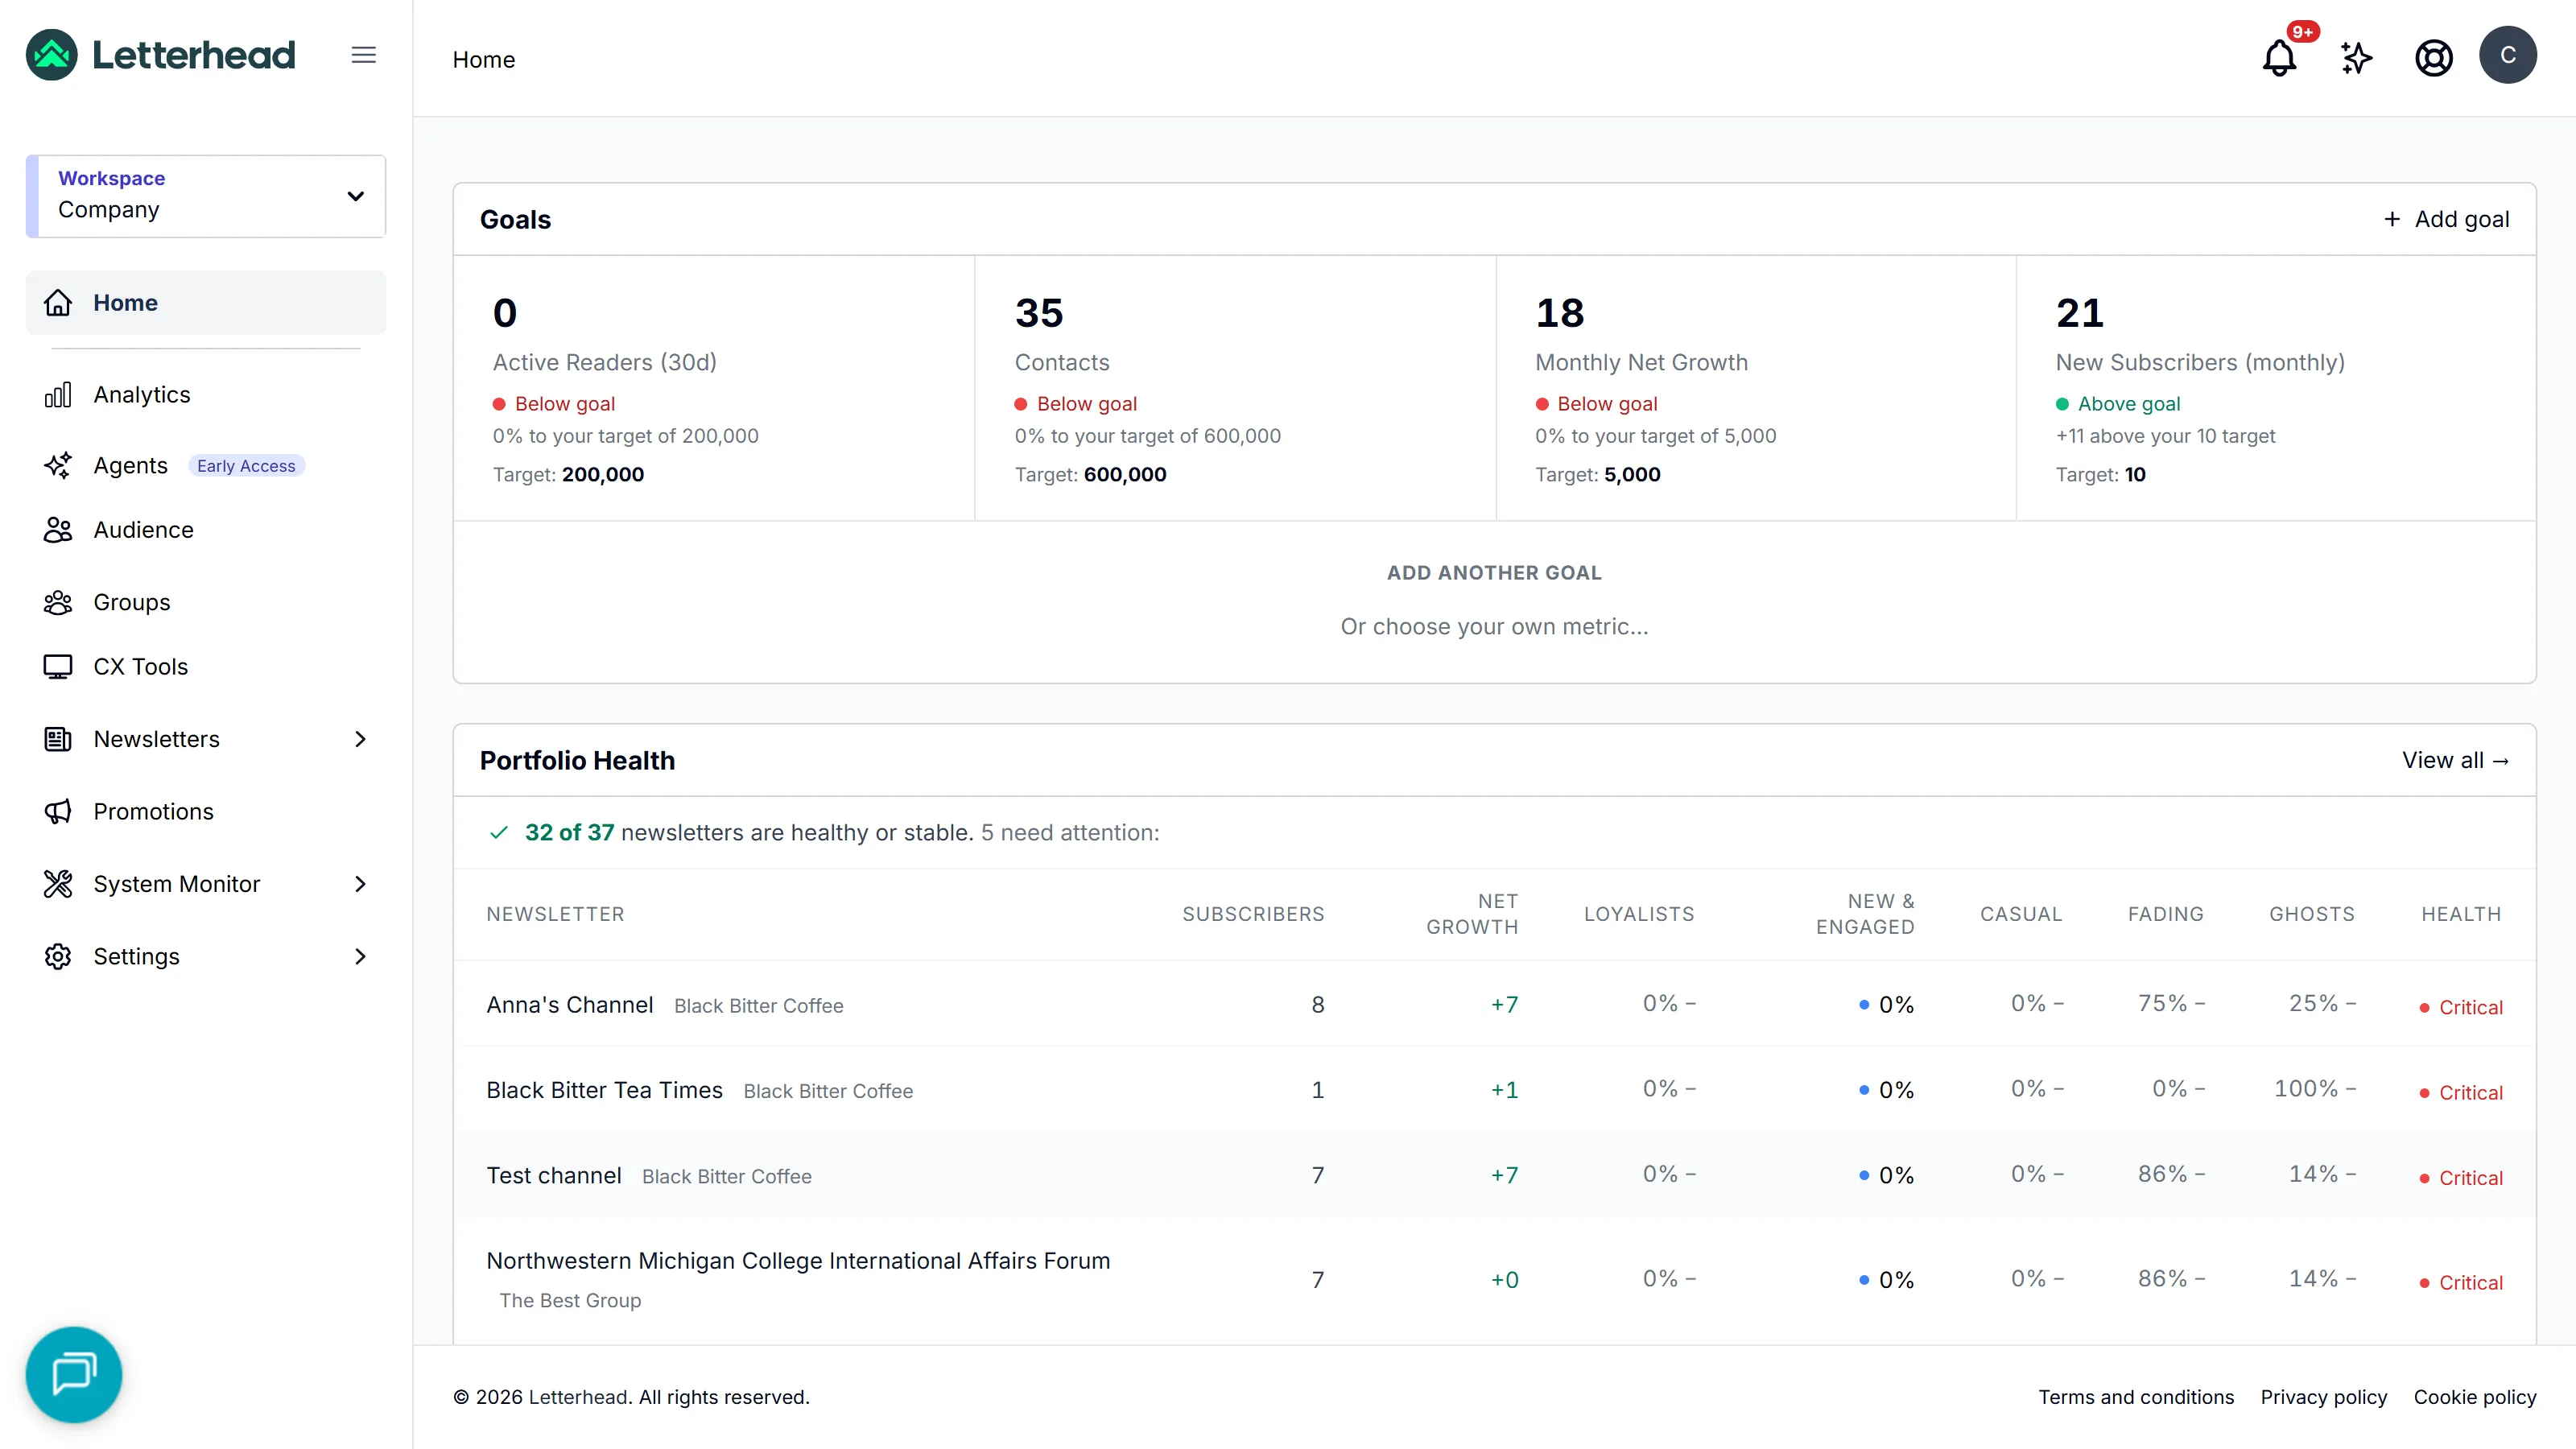Open the user avatar C menu
The height and width of the screenshot is (1449, 2576).
(2508, 55)
